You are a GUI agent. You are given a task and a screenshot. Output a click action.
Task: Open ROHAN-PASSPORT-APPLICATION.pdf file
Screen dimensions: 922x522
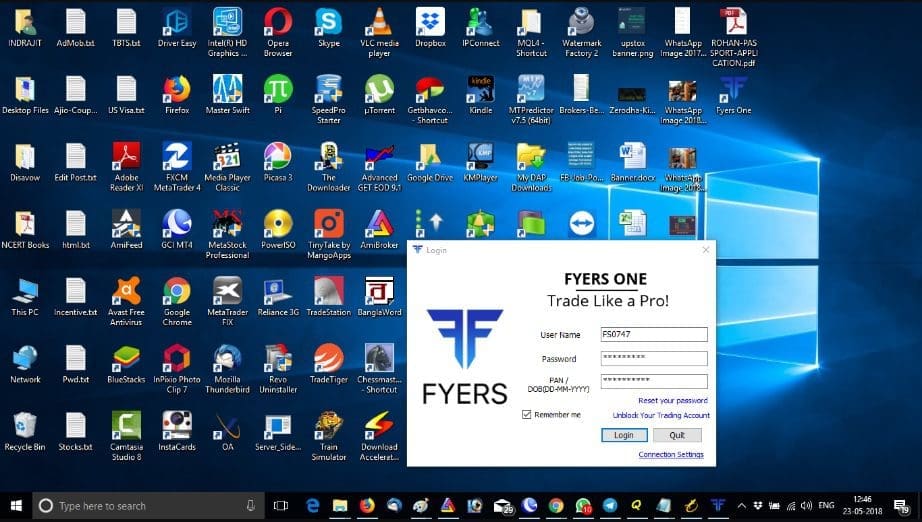click(734, 38)
